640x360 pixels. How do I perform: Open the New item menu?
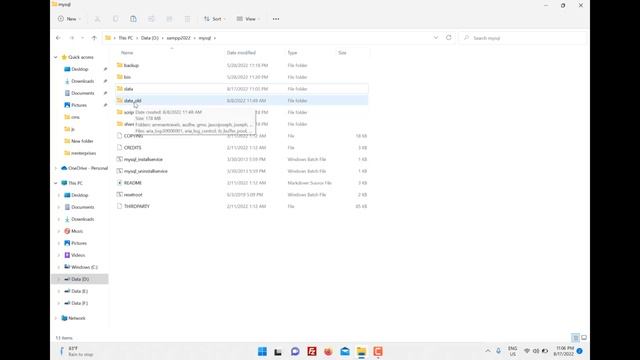tap(69, 19)
